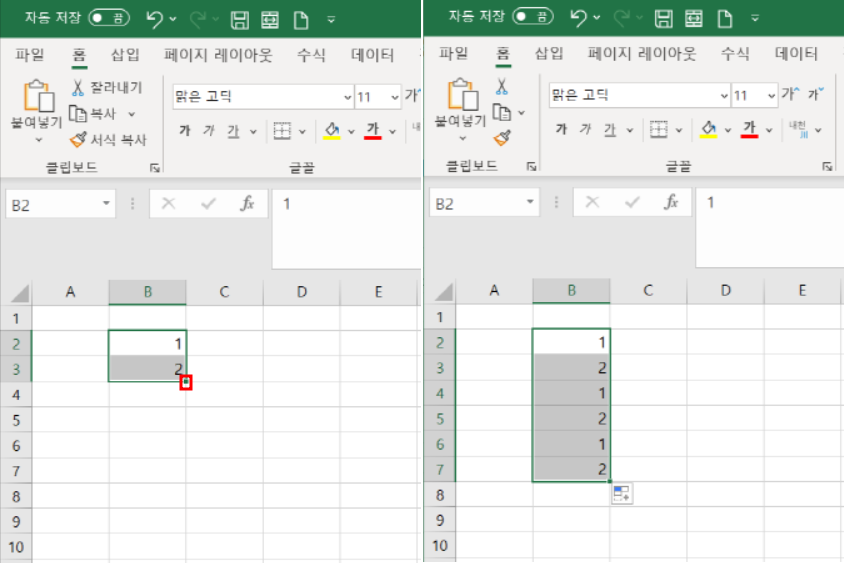Open 파일 tab in left window
This screenshot has height=570, width=847.
click(x=30, y=55)
